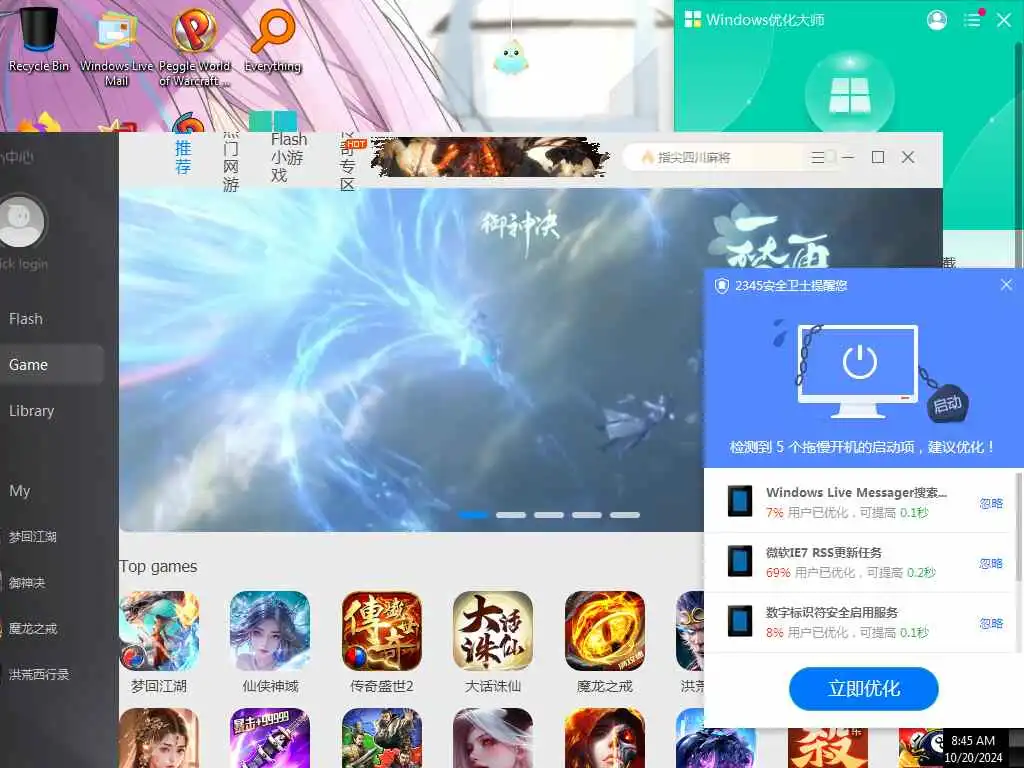Image resolution: width=1024 pixels, height=768 pixels.
Task: Click the 立即优化 button
Action: 863,688
